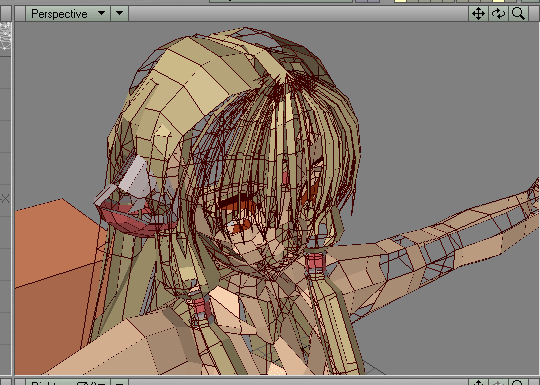The width and height of the screenshot is (540, 385).
Task: Open the Perspective view type dropdown
Action: click(x=68, y=14)
